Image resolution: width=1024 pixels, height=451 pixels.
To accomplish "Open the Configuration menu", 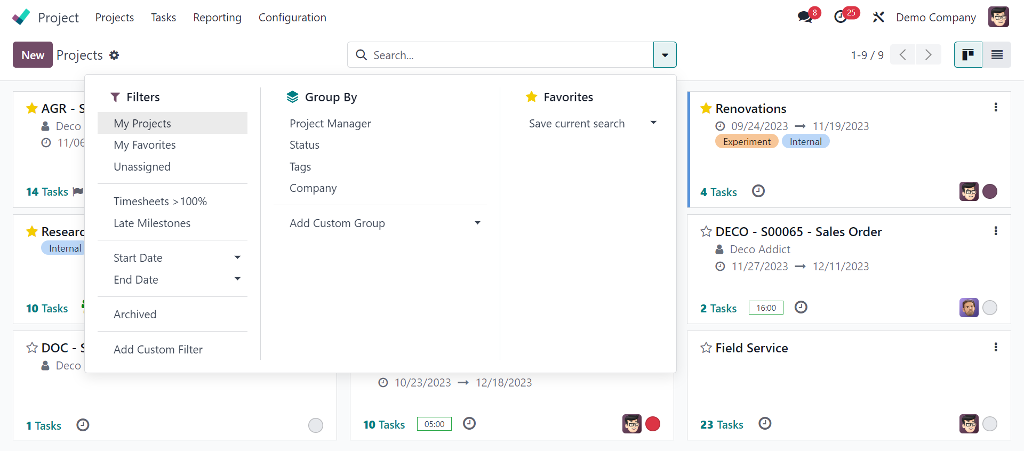I will tap(292, 17).
